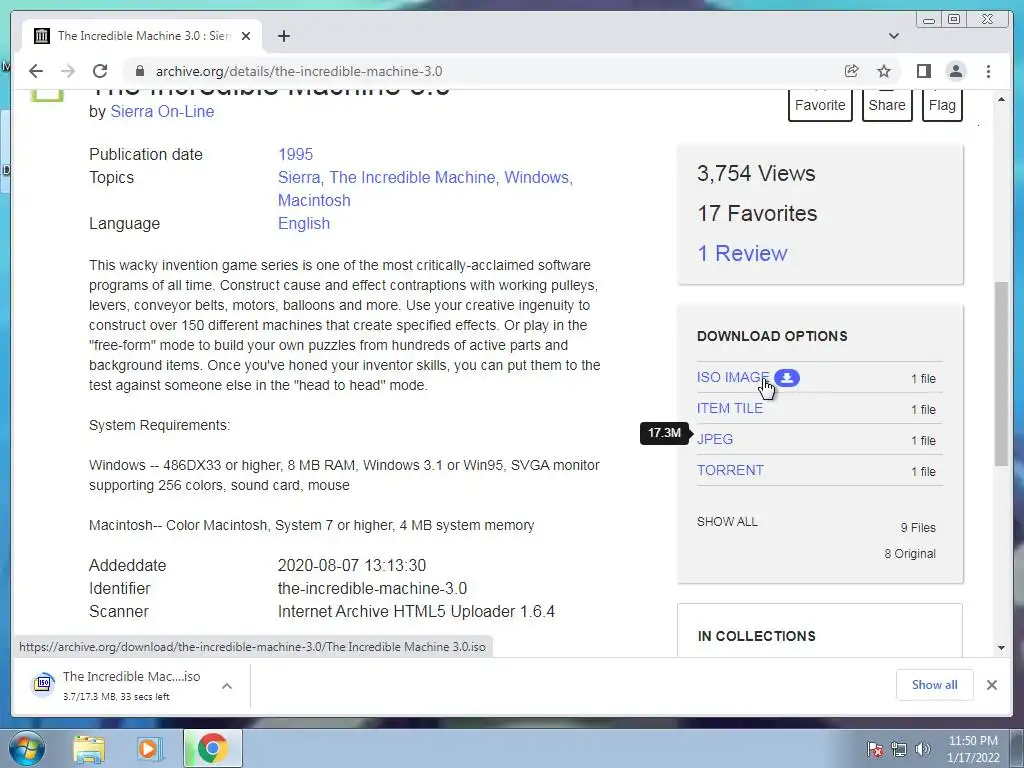Bookmark this page with the star
This screenshot has width=1024, height=768.
[x=884, y=71]
